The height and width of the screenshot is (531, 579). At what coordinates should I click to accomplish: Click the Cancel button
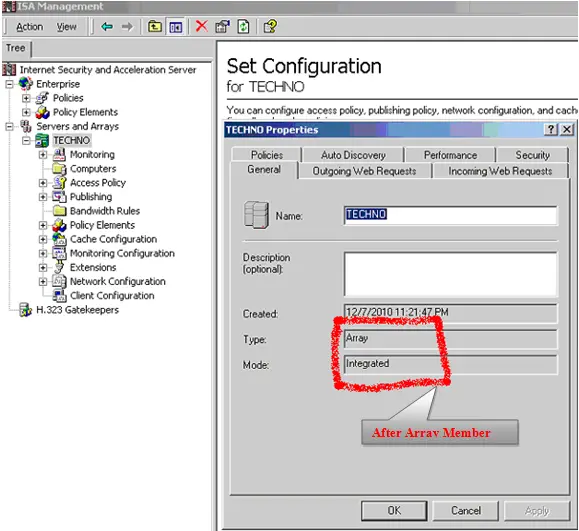click(466, 510)
